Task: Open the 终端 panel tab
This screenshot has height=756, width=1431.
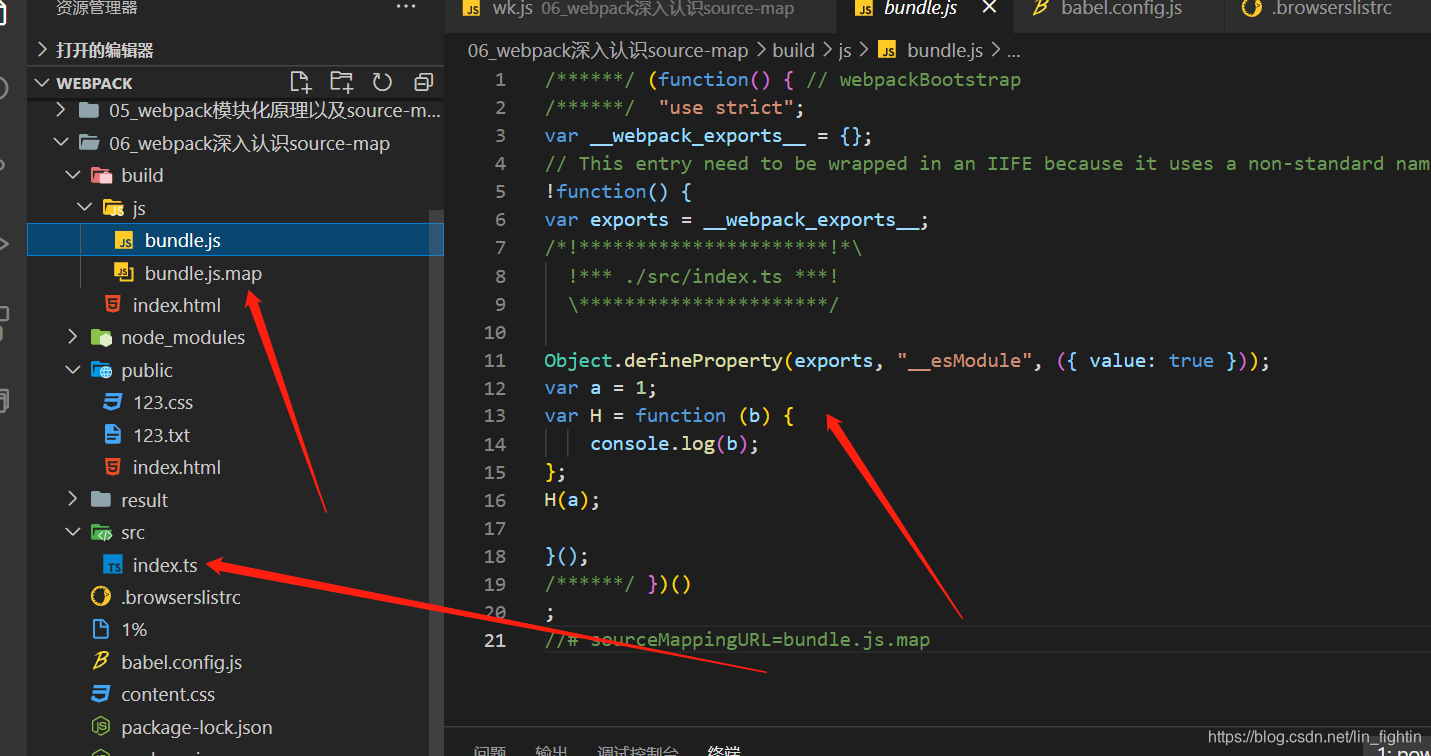Action: coord(722,750)
